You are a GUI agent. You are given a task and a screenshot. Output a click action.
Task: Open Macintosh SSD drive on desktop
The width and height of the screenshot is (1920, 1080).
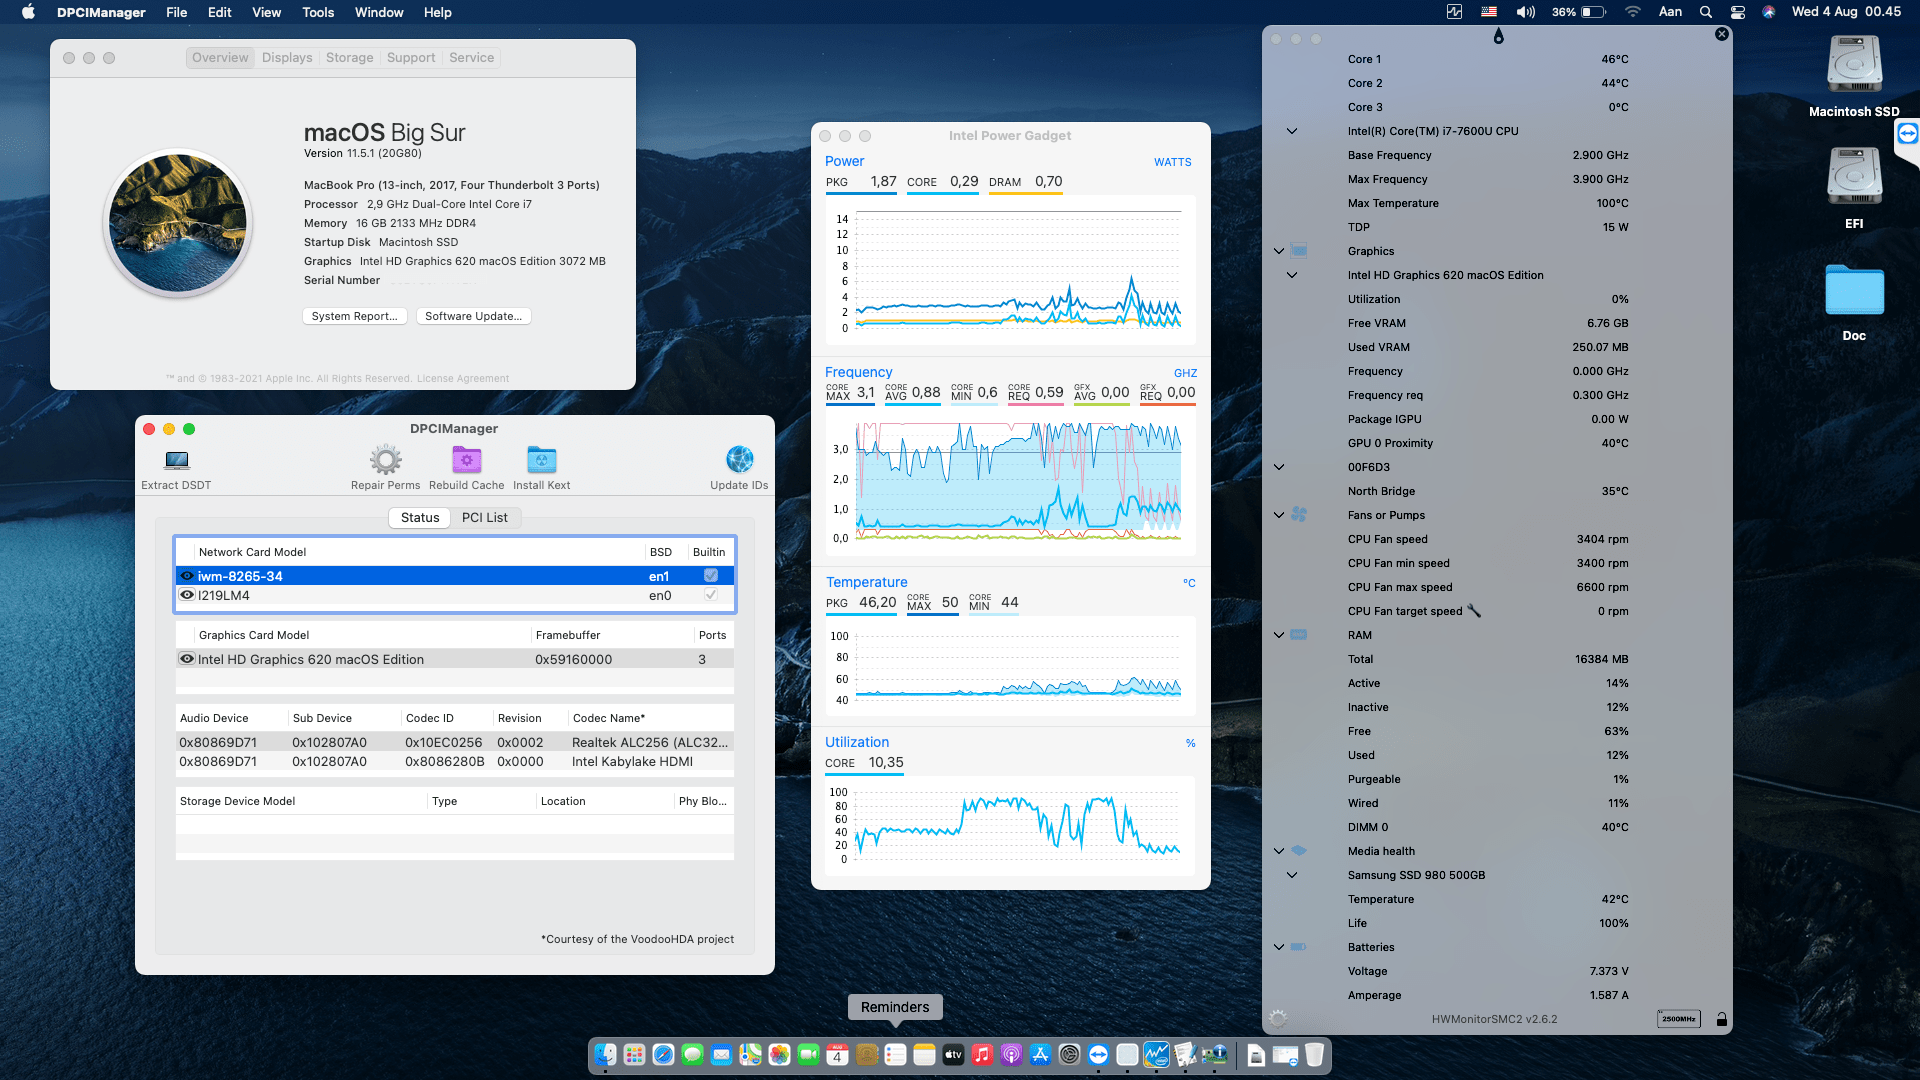pyautogui.click(x=1854, y=64)
